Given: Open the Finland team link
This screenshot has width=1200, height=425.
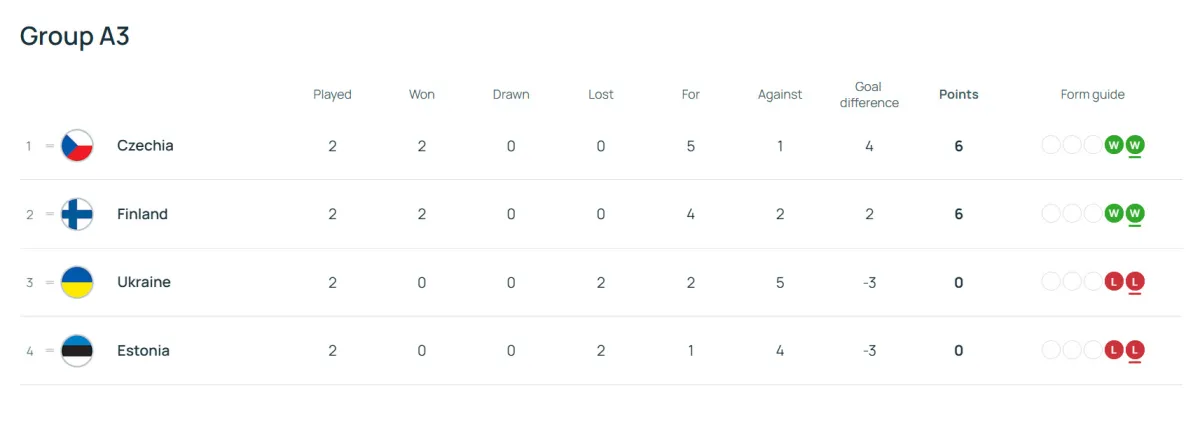Looking at the screenshot, I should [142, 214].
